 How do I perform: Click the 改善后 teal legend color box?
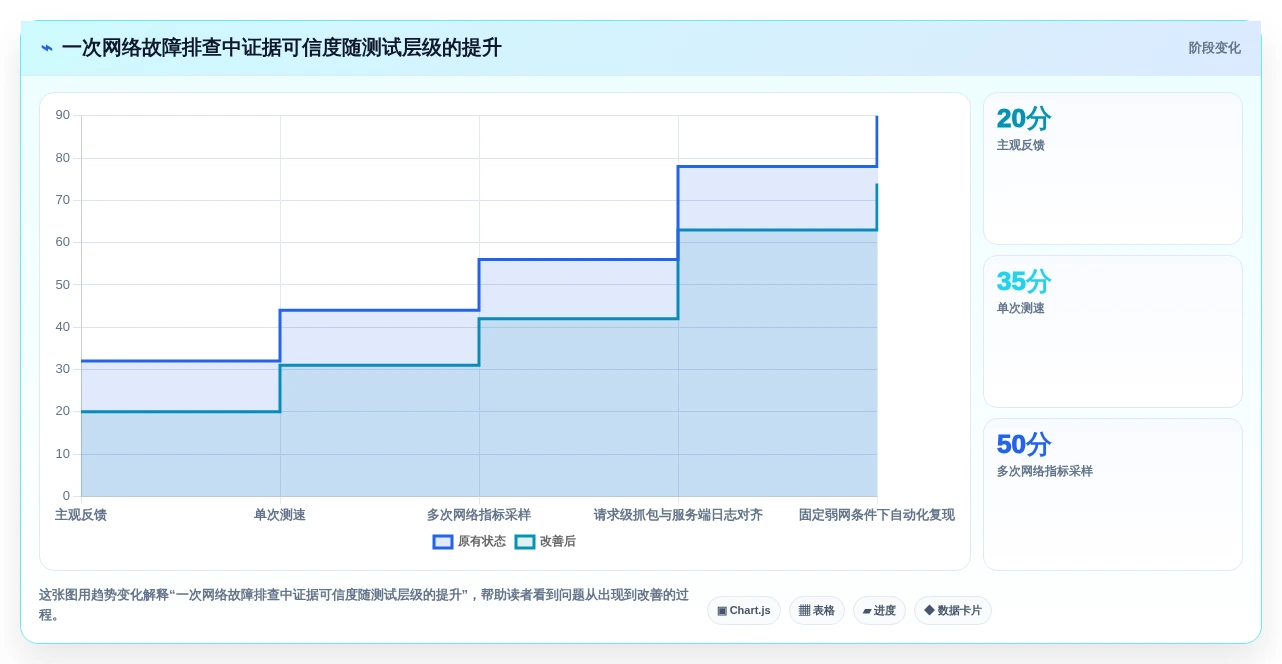(x=525, y=541)
